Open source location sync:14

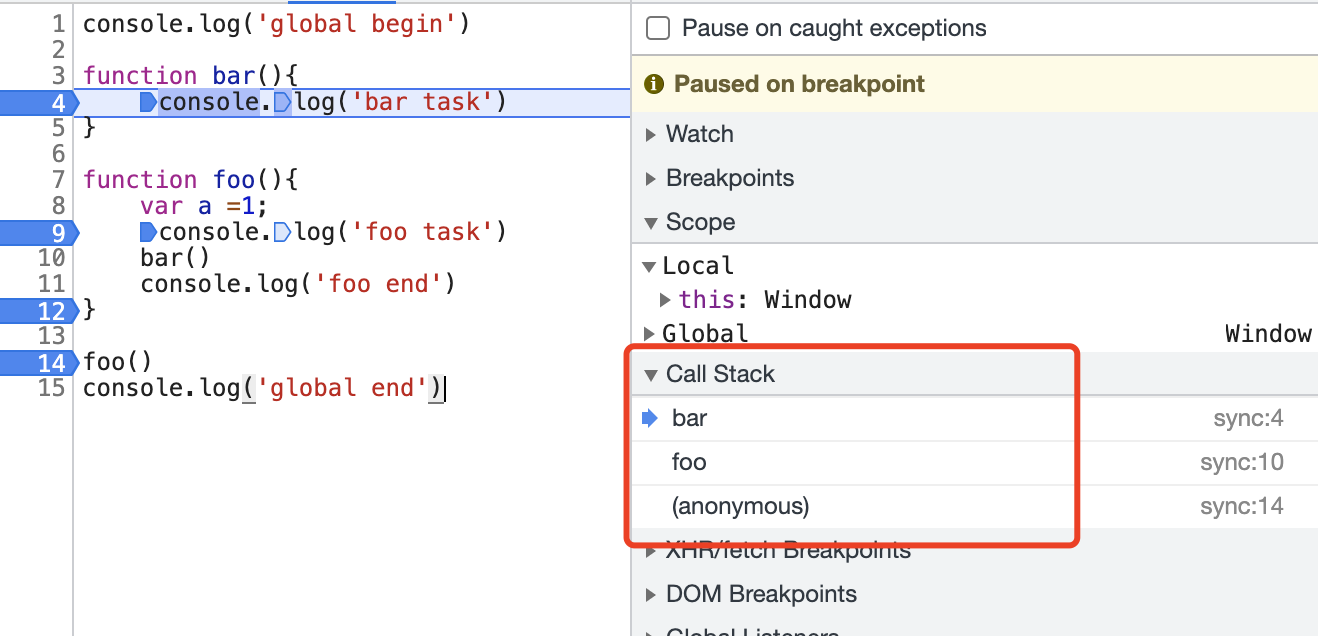pos(1242,506)
